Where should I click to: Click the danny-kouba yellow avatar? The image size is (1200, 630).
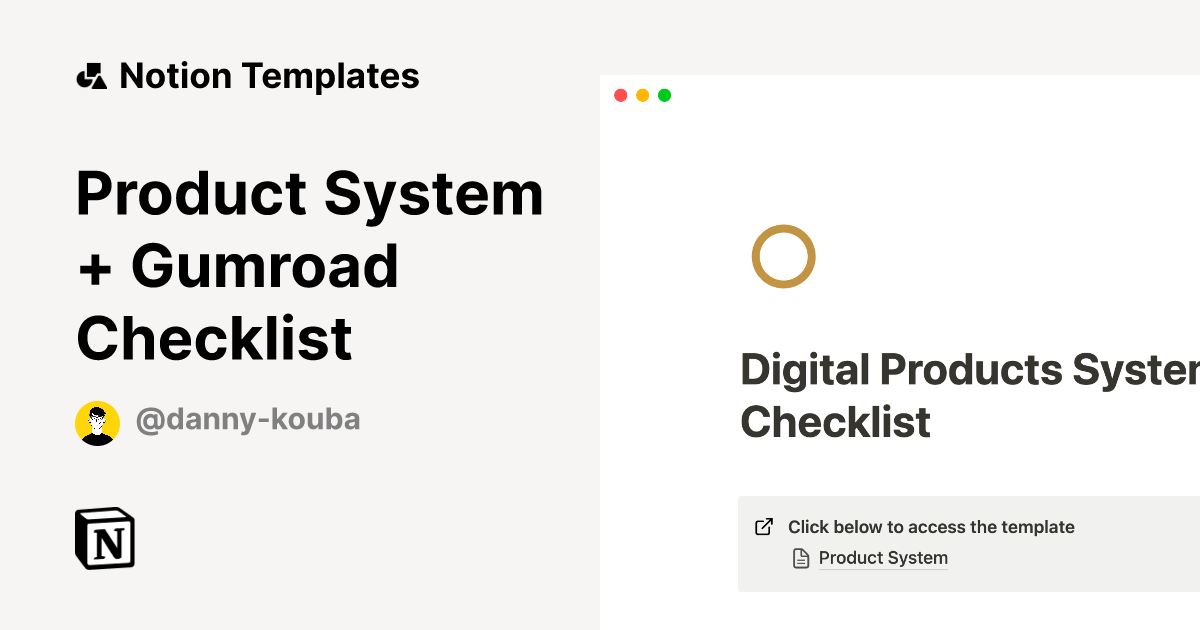pyautogui.click(x=97, y=423)
